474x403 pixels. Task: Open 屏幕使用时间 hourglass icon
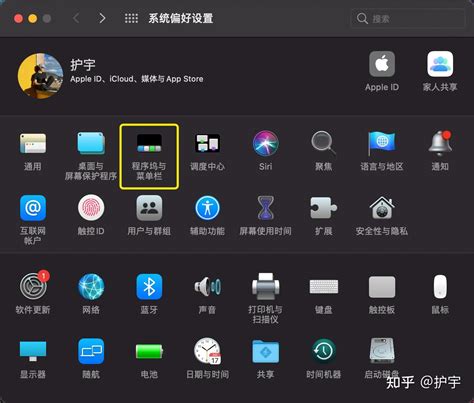(x=265, y=208)
